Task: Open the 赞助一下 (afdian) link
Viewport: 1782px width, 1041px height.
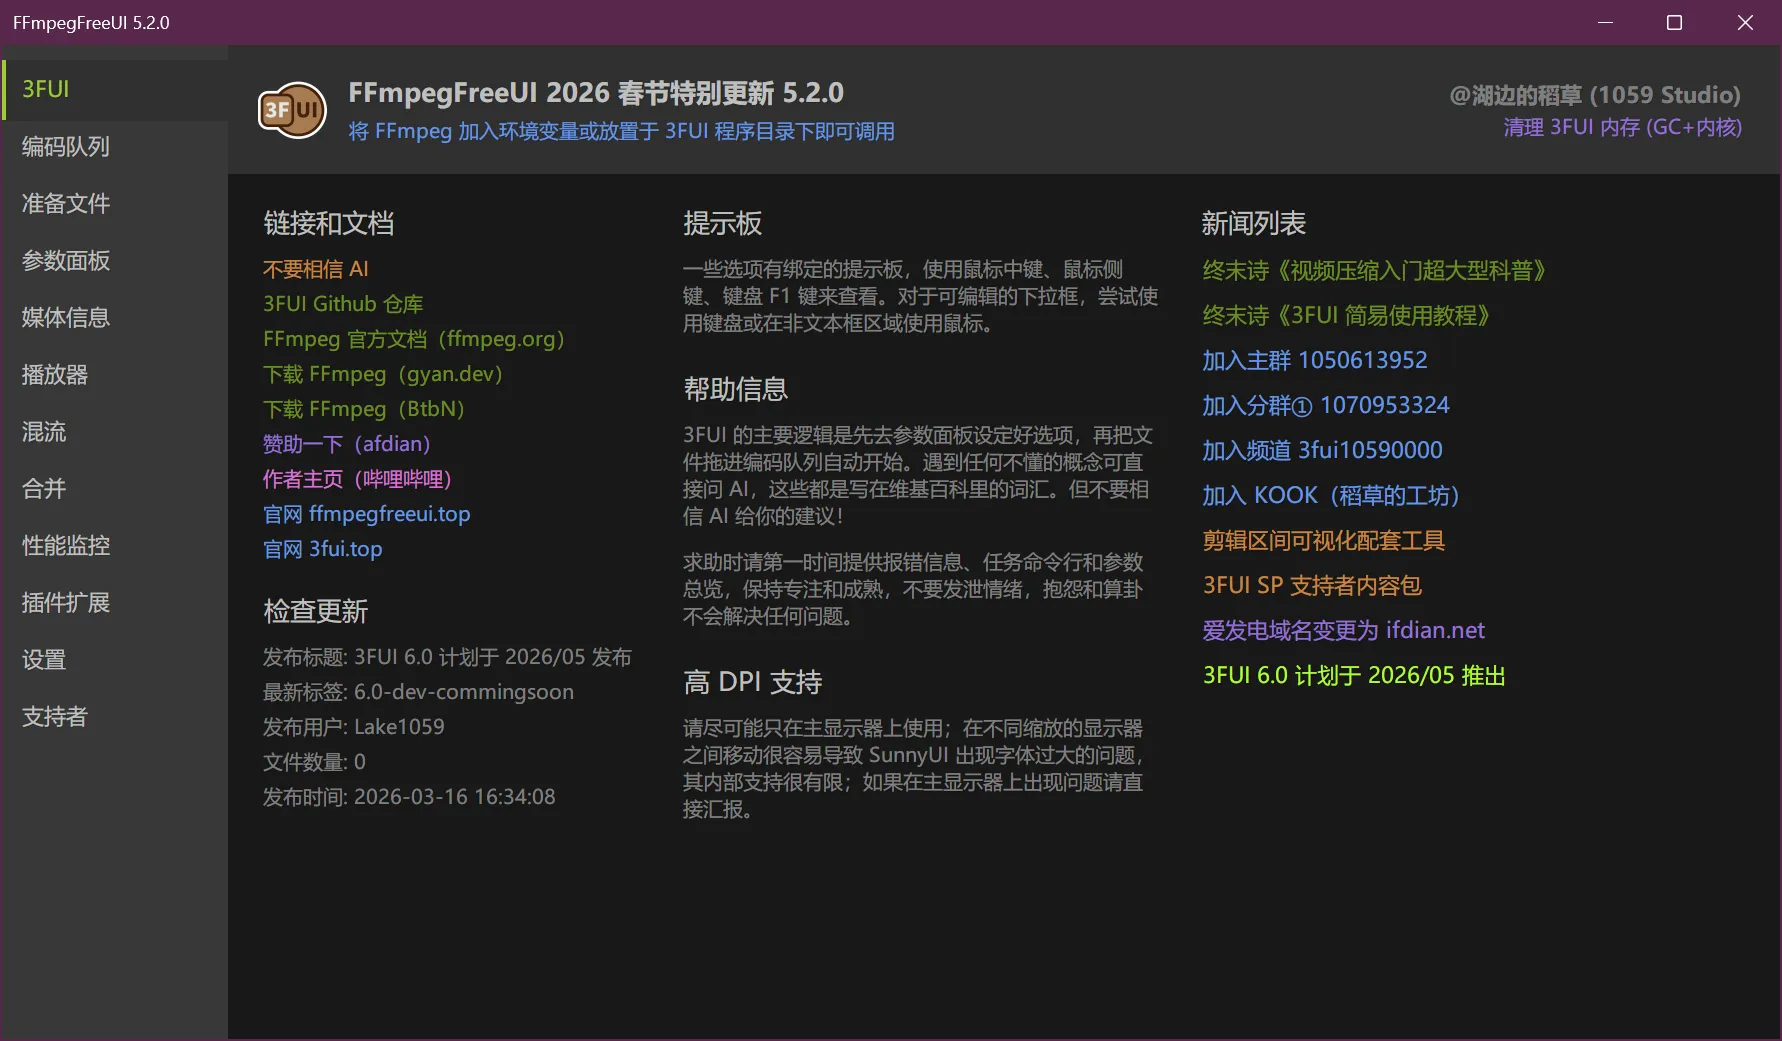Action: coord(346,444)
